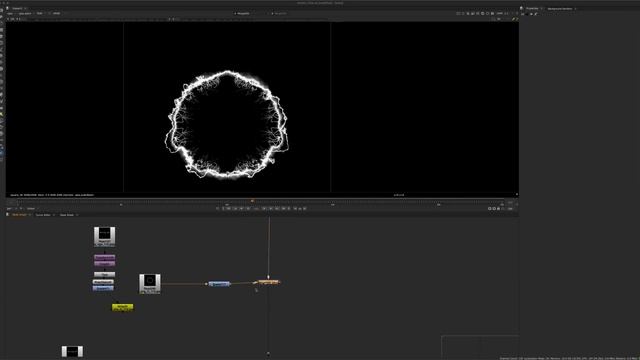The image size is (640, 360).
Task: Select the yellow node in node graph
Action: pos(122,307)
